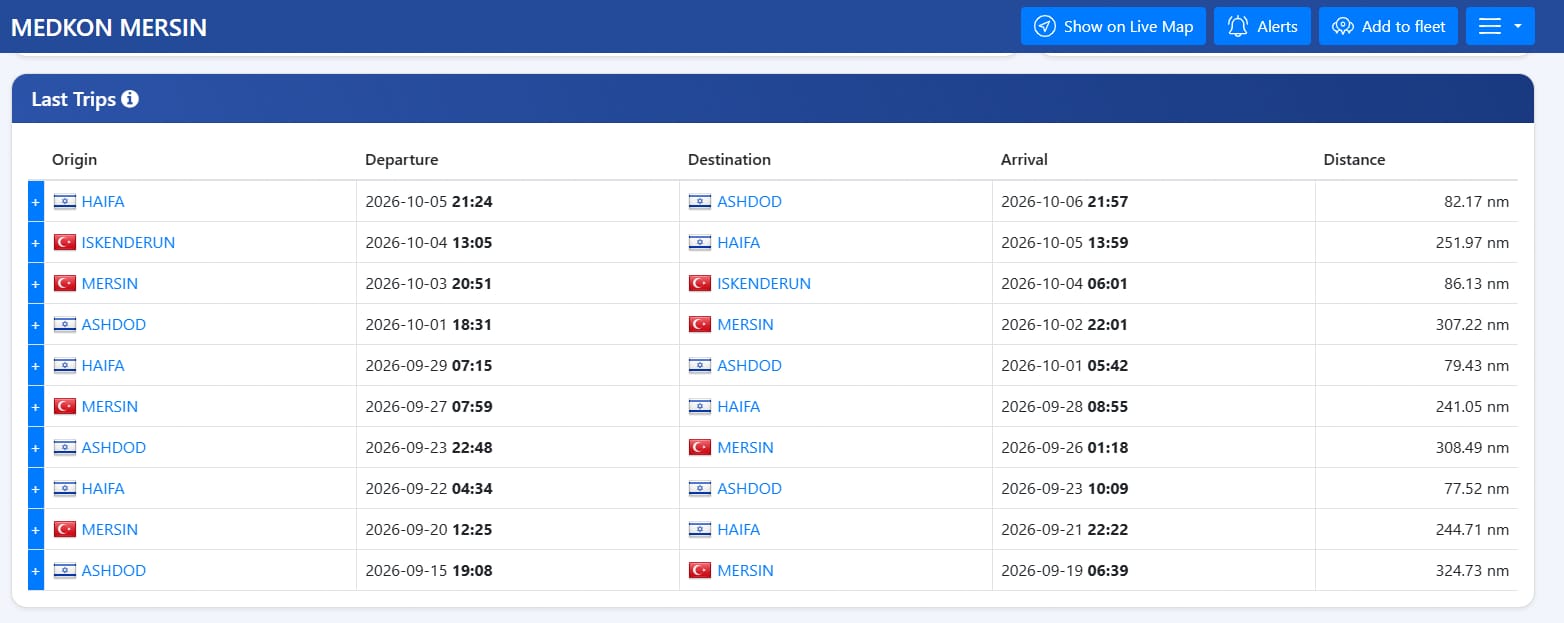Click the Turkey flag beside origin MERSIN, 86.13 nm trip
The width and height of the screenshot is (1564, 623).
(x=65, y=284)
